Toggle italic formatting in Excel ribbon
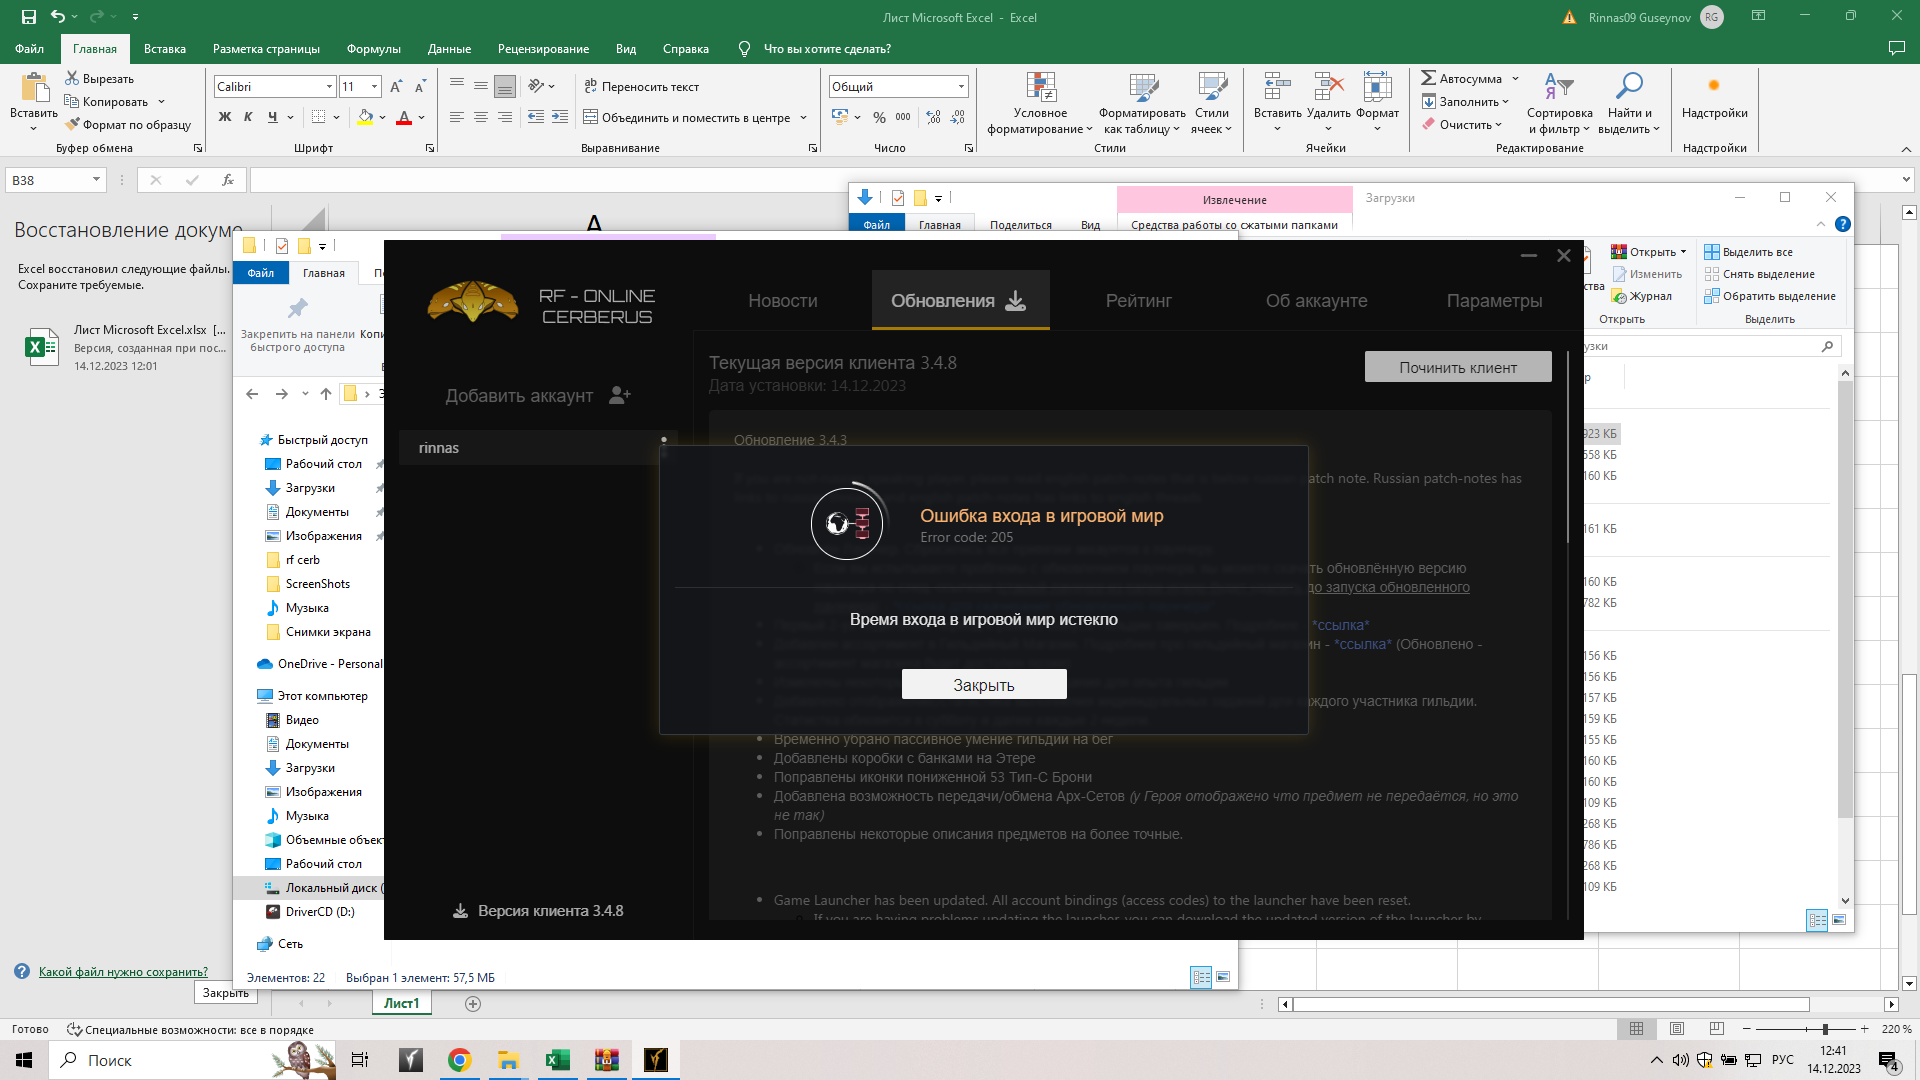 (x=248, y=117)
